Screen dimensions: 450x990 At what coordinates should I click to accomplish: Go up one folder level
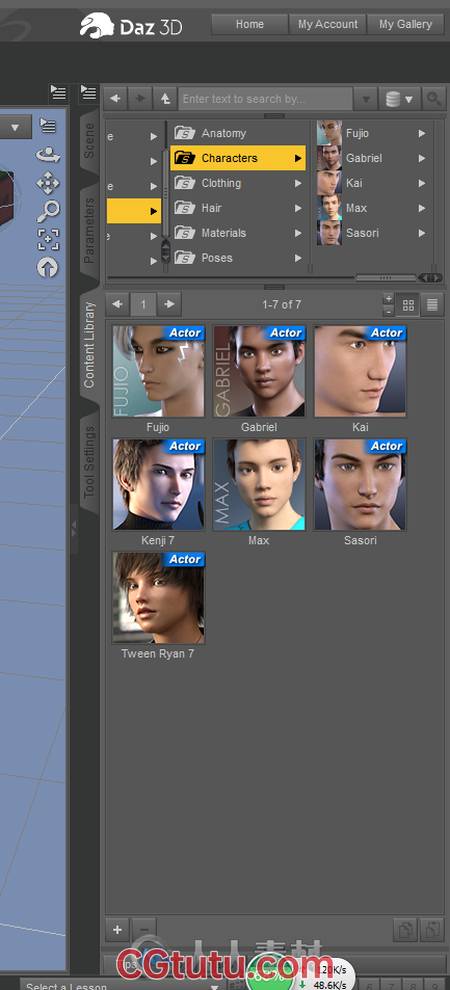(x=165, y=98)
